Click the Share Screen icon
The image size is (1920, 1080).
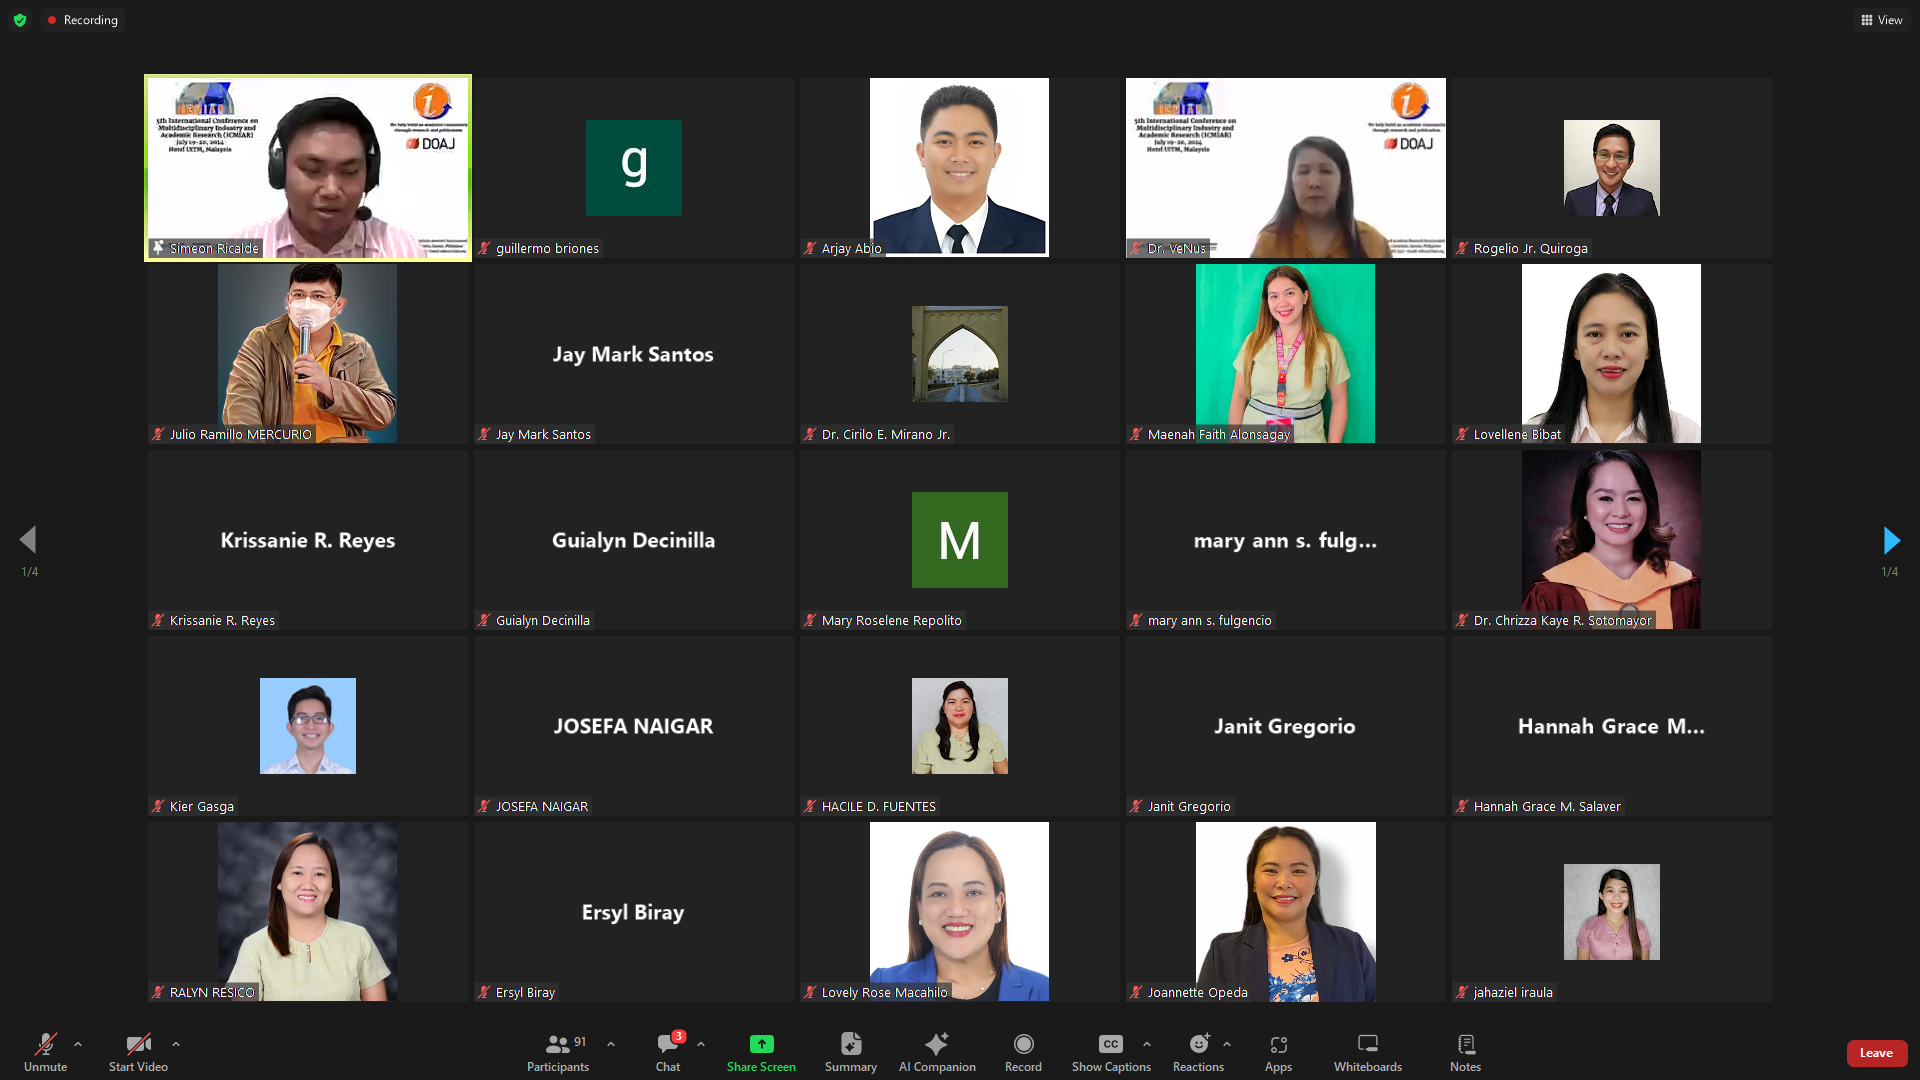click(x=761, y=1044)
